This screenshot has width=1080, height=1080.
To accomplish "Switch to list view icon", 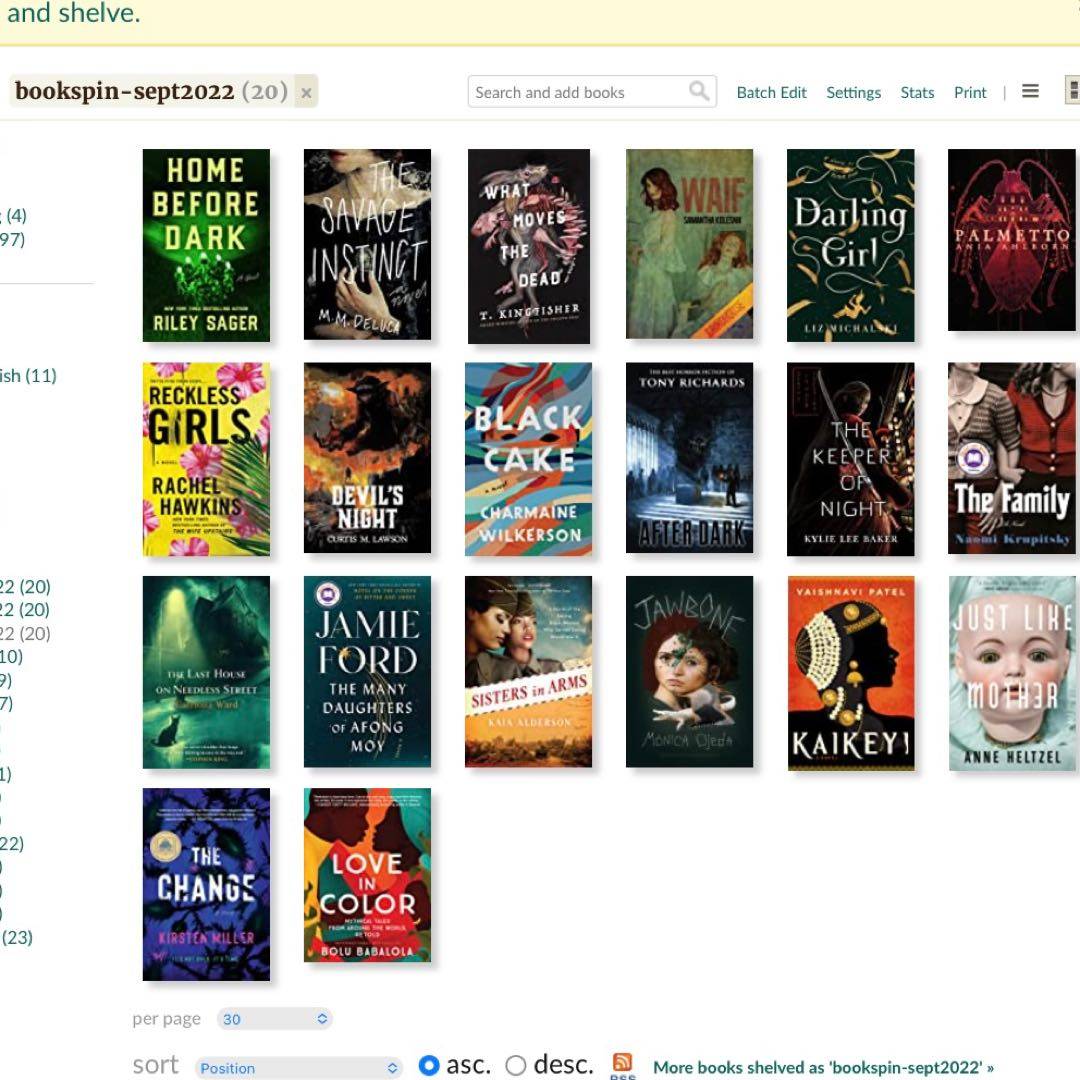I will point(1030,92).
